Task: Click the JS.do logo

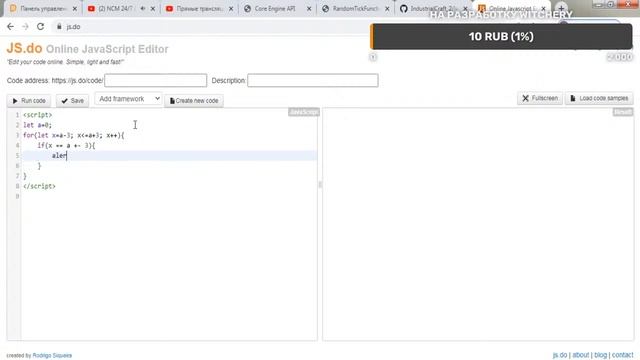Action: (24, 48)
